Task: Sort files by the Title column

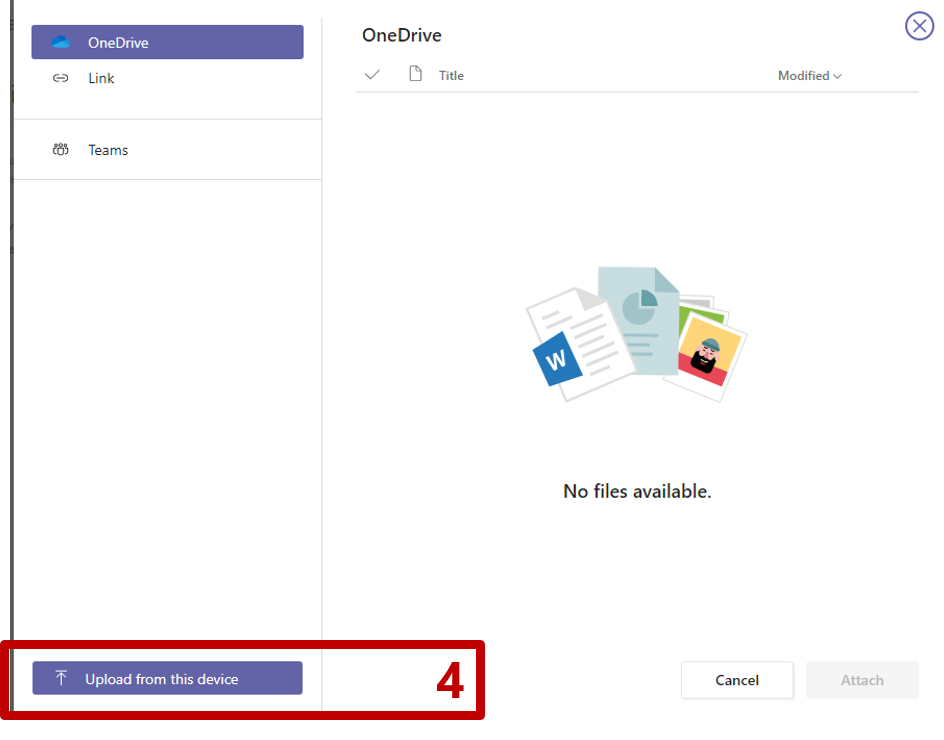Action: click(x=451, y=76)
